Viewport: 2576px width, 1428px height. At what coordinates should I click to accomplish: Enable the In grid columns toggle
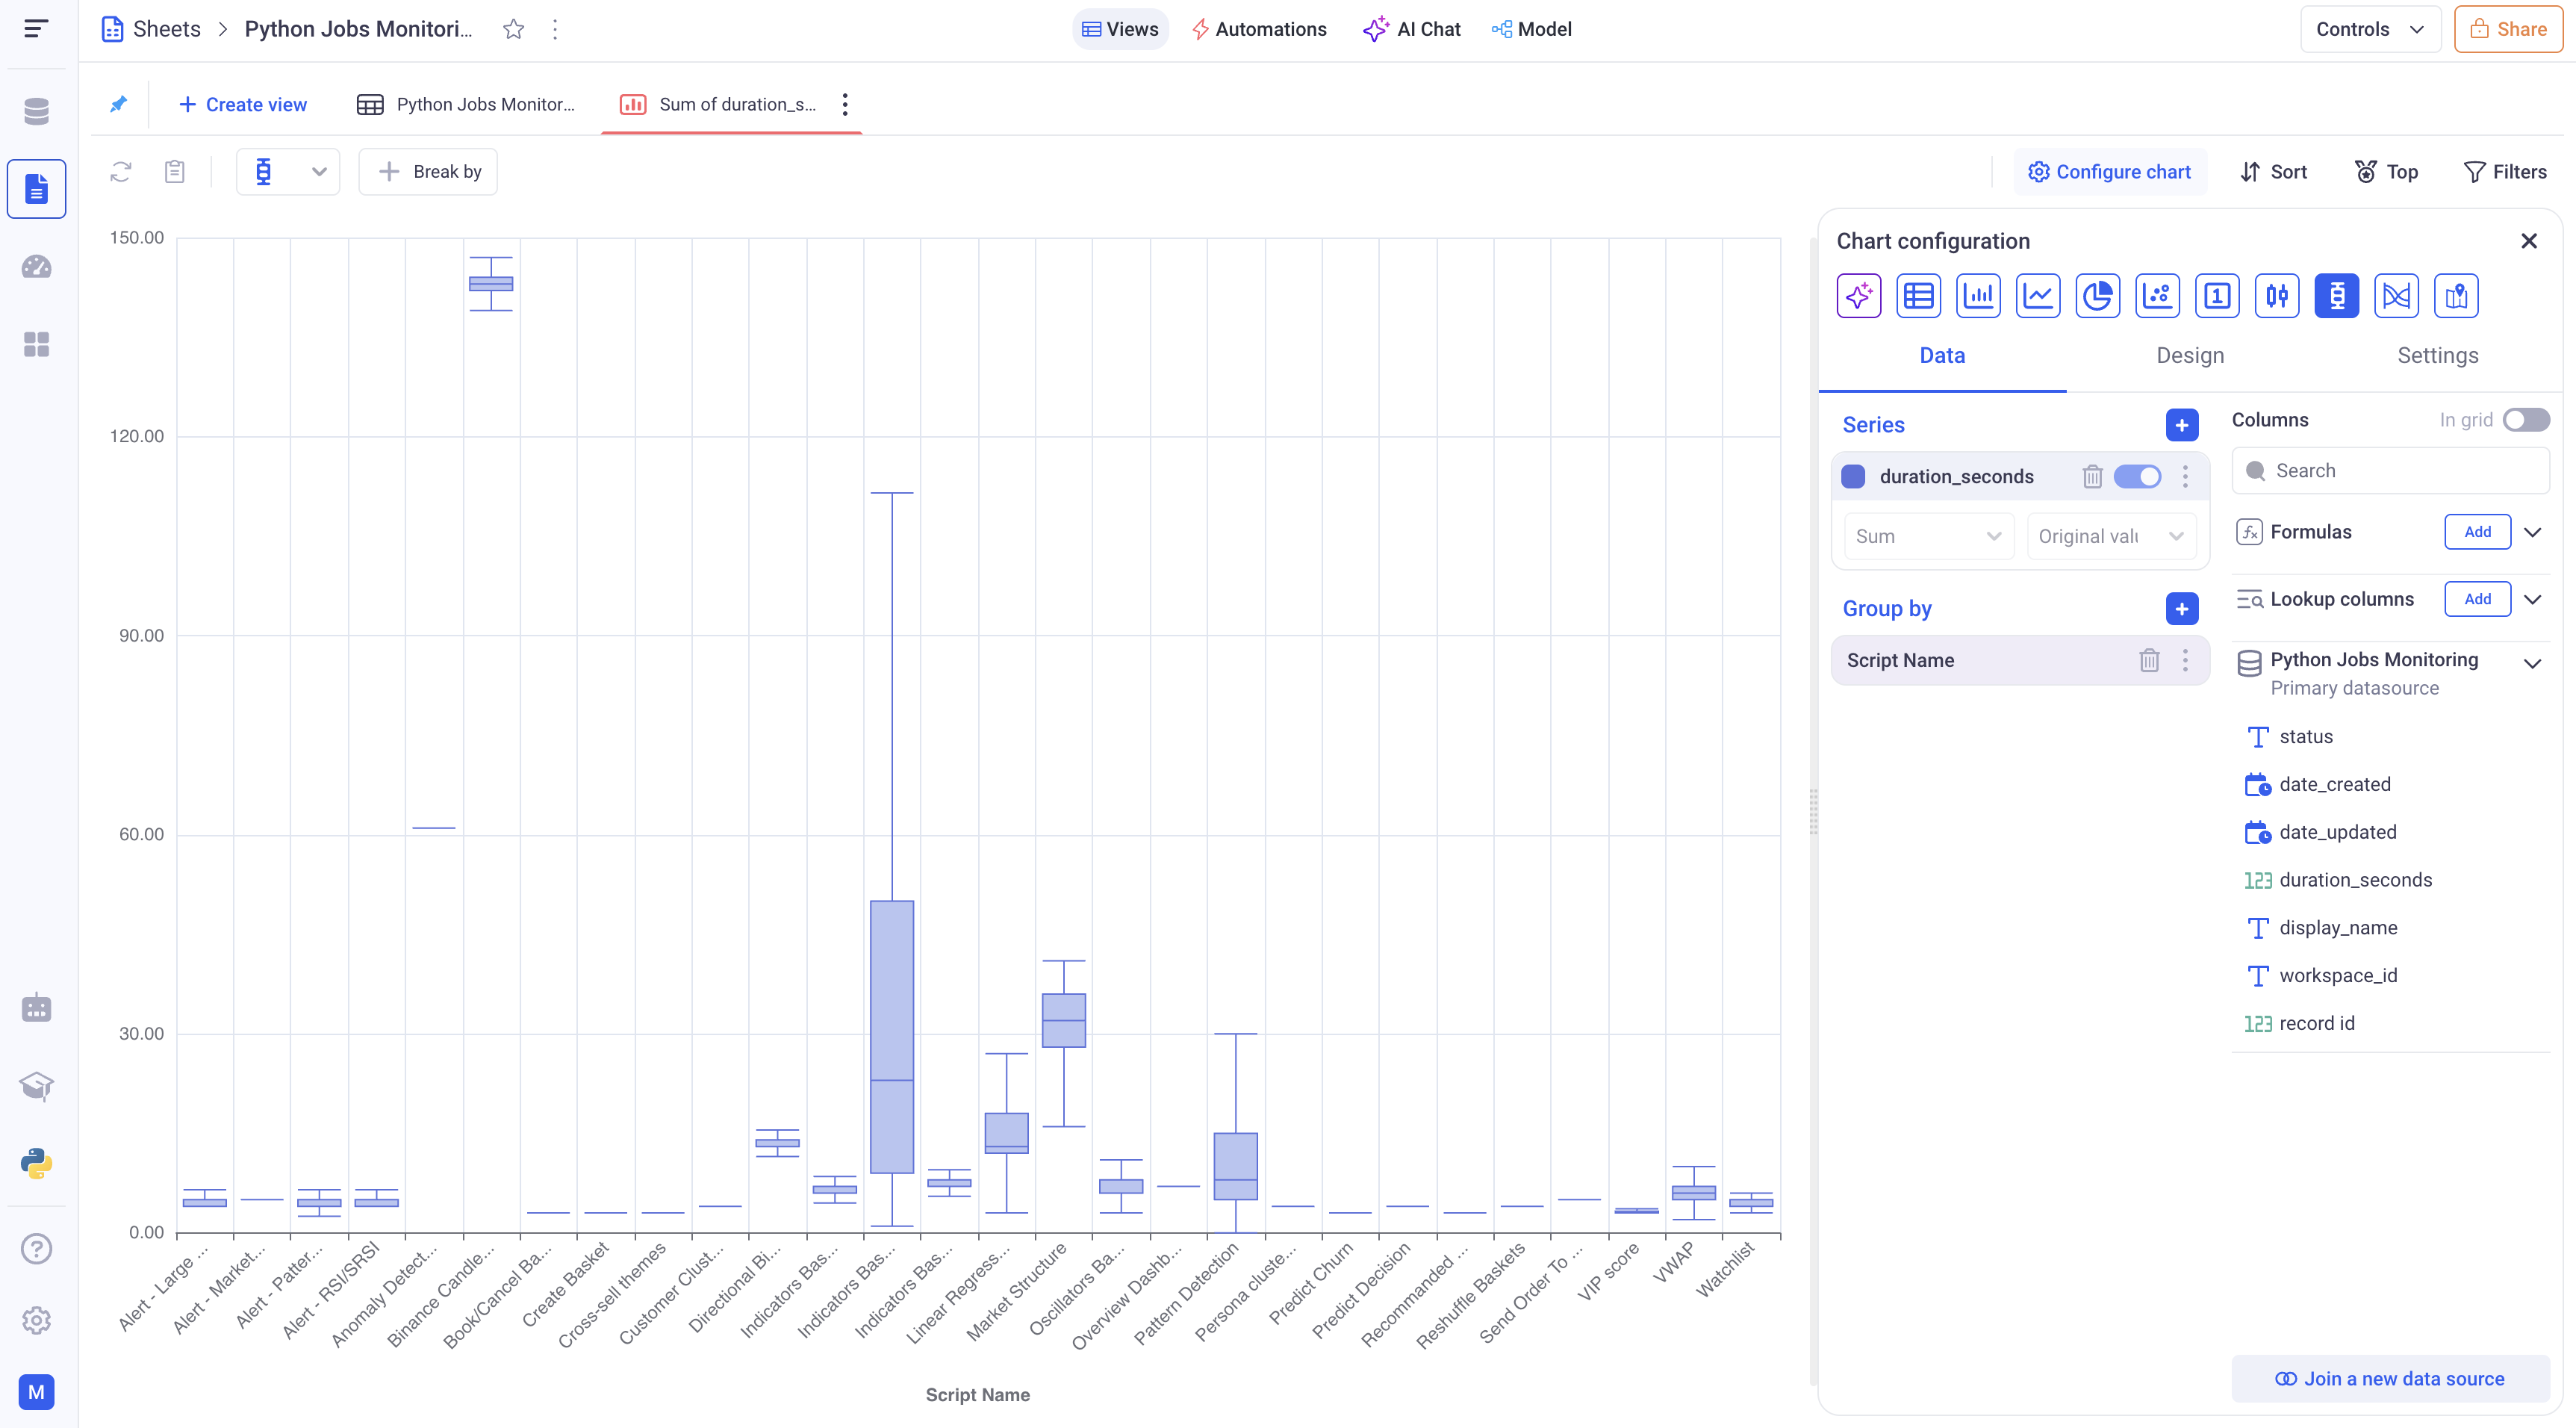click(2525, 420)
